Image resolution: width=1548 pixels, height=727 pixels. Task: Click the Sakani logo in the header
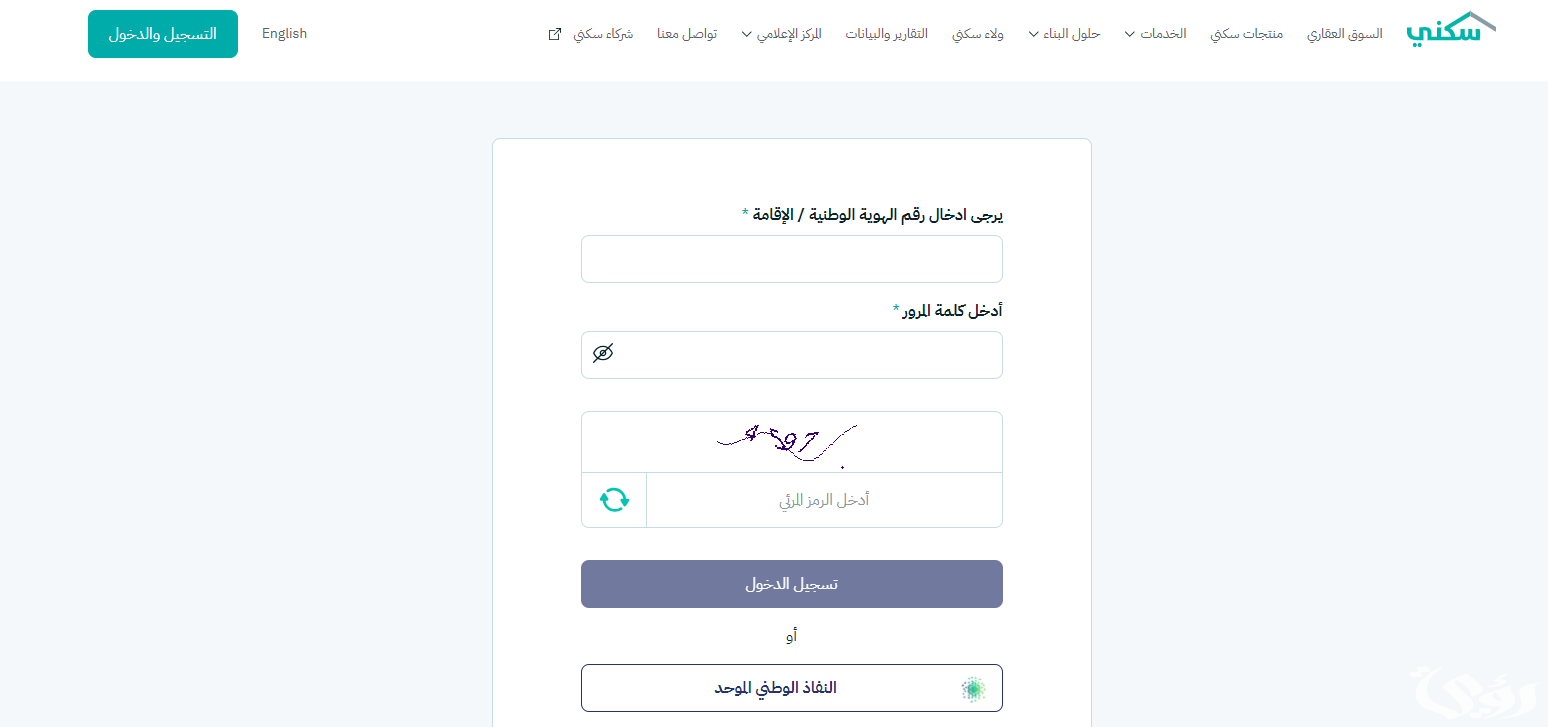tap(1451, 30)
